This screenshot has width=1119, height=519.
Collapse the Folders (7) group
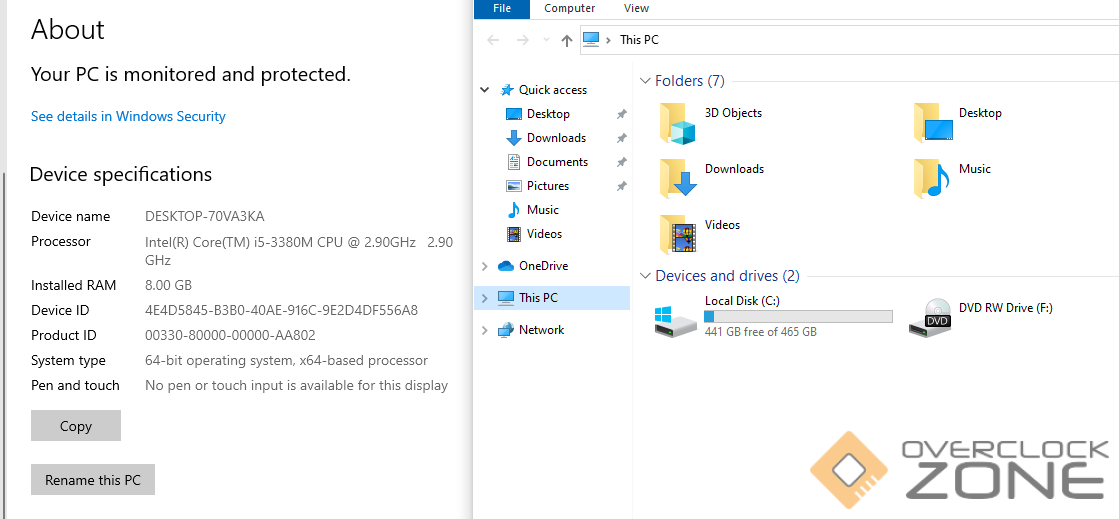pos(644,81)
